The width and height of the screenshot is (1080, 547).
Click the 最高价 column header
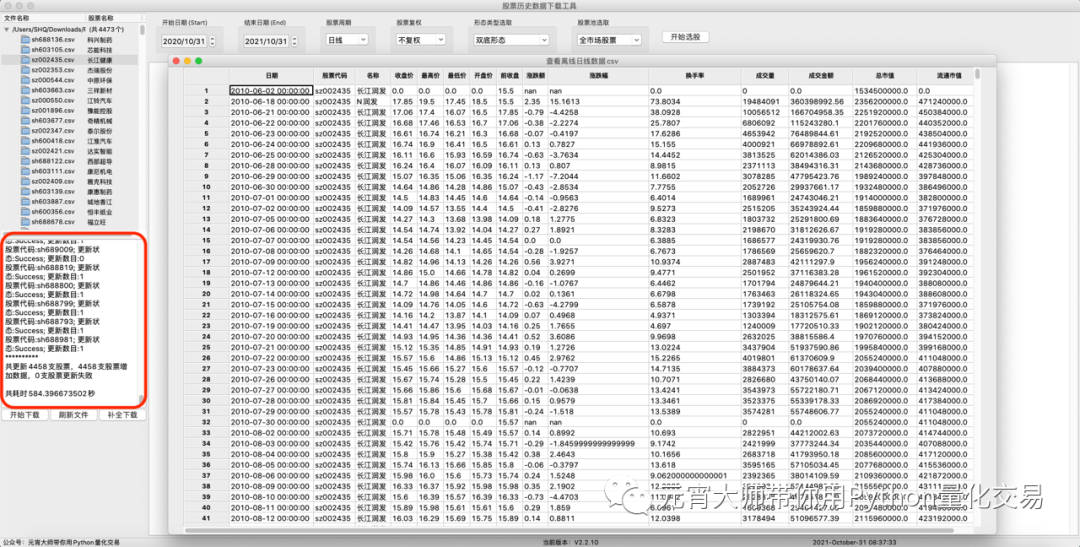[430, 75]
